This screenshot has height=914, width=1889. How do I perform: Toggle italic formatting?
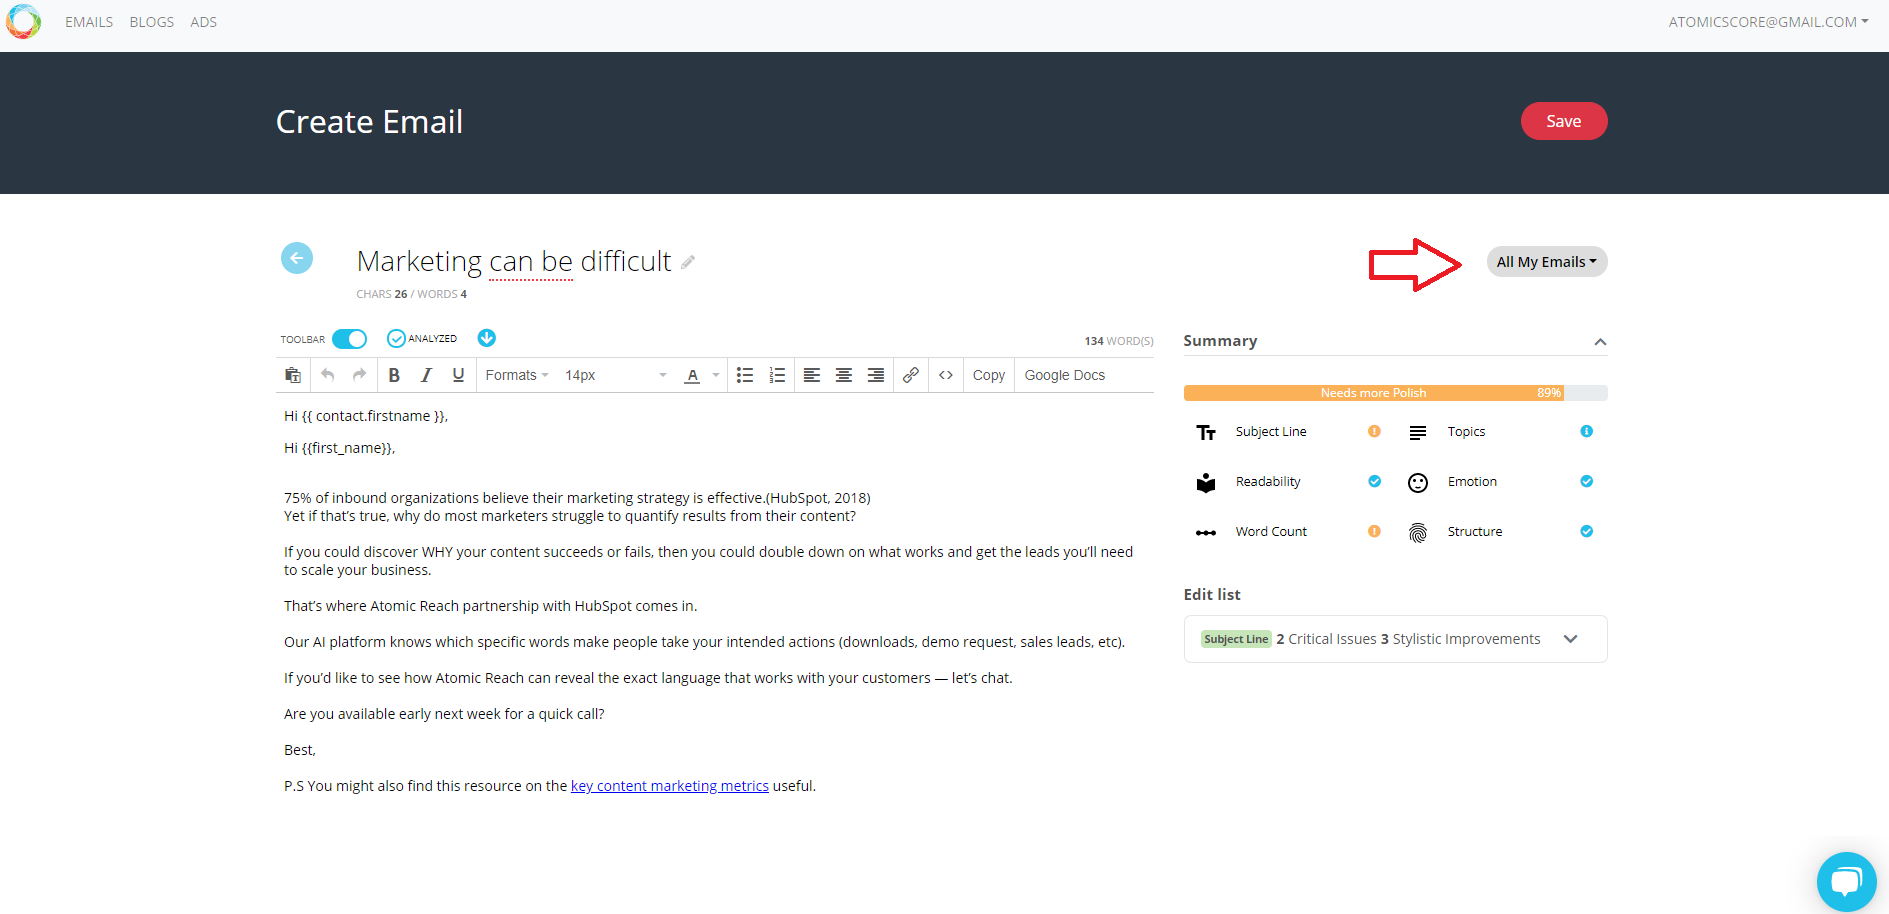click(426, 375)
